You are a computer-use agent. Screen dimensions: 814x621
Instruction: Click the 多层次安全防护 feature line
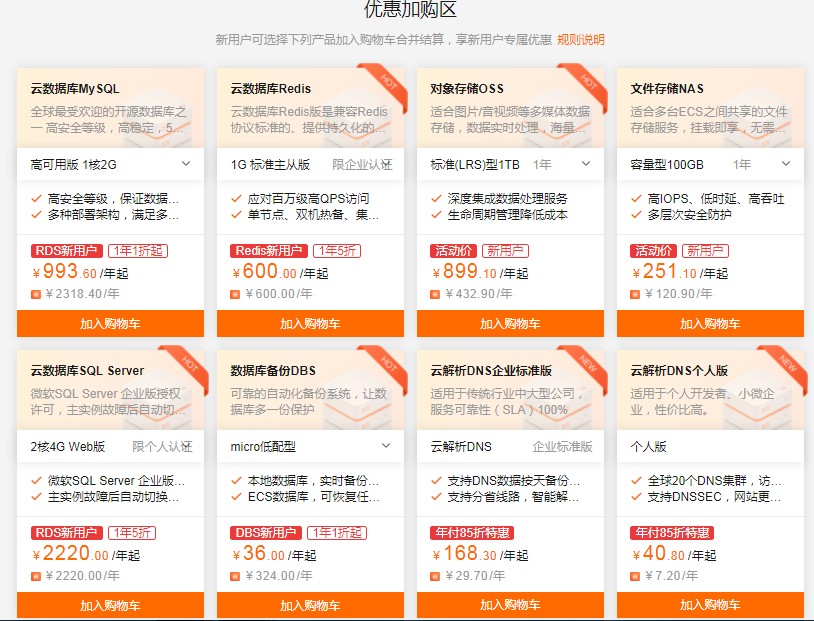[689, 214]
